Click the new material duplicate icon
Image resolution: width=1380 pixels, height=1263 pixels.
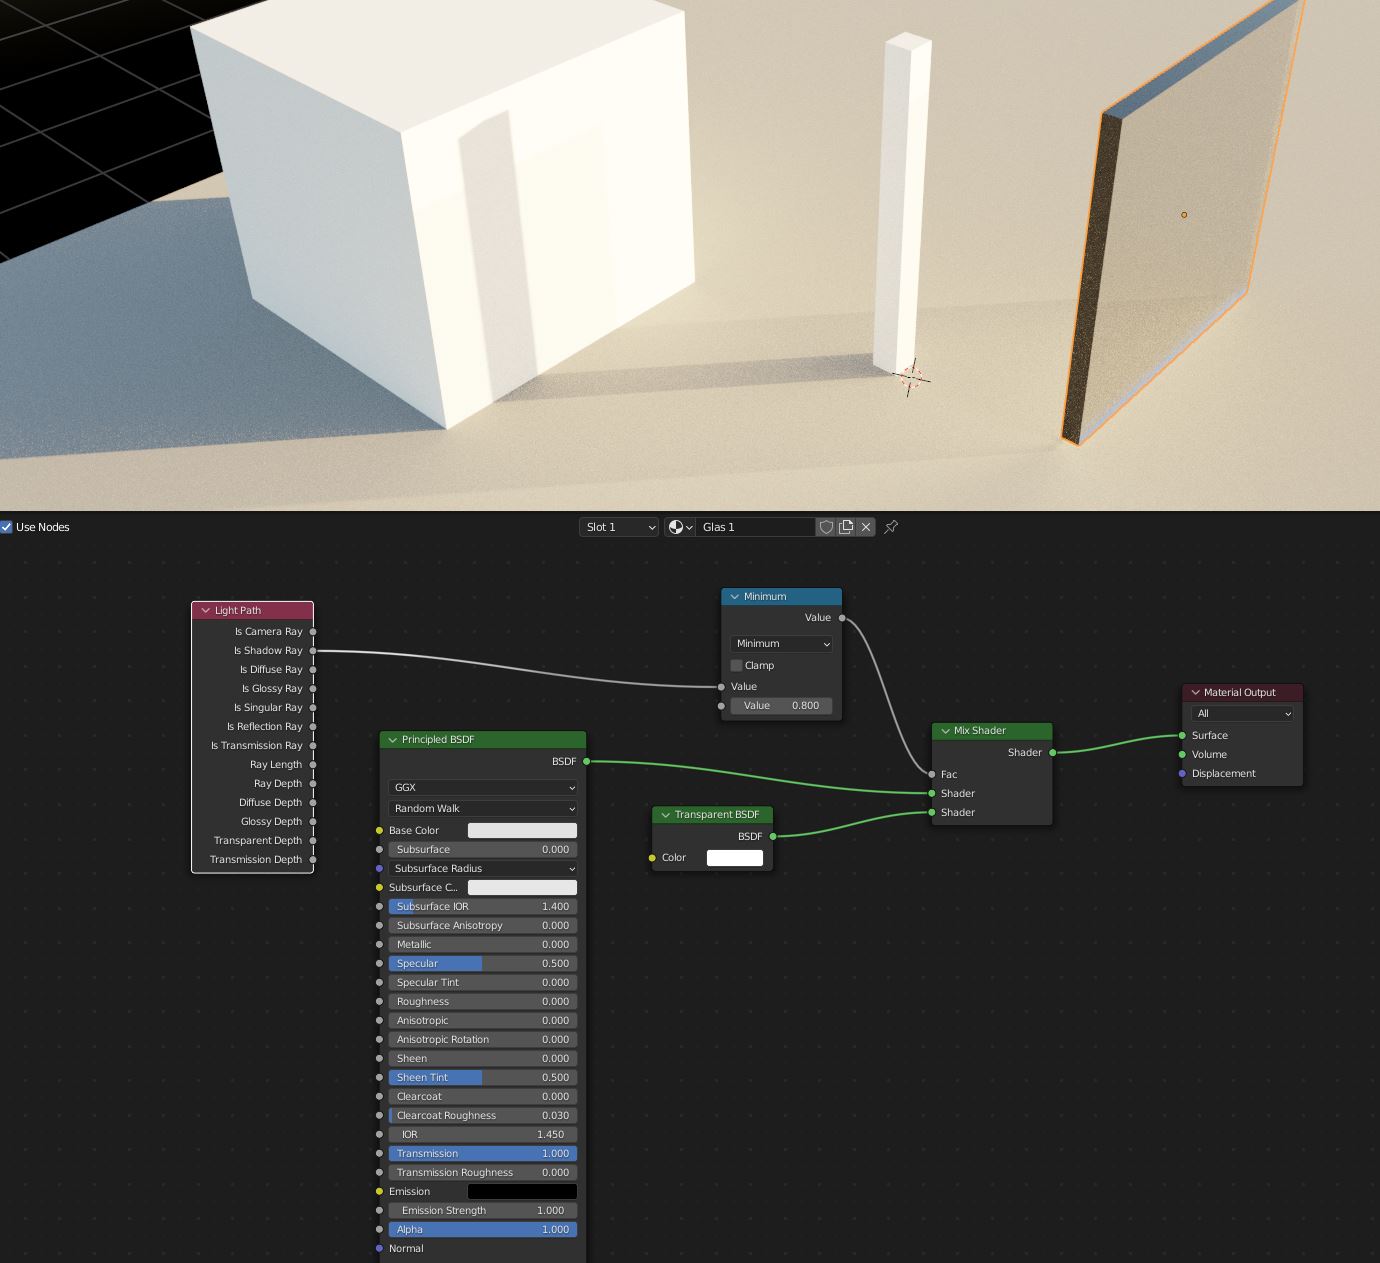pyautogui.click(x=846, y=527)
